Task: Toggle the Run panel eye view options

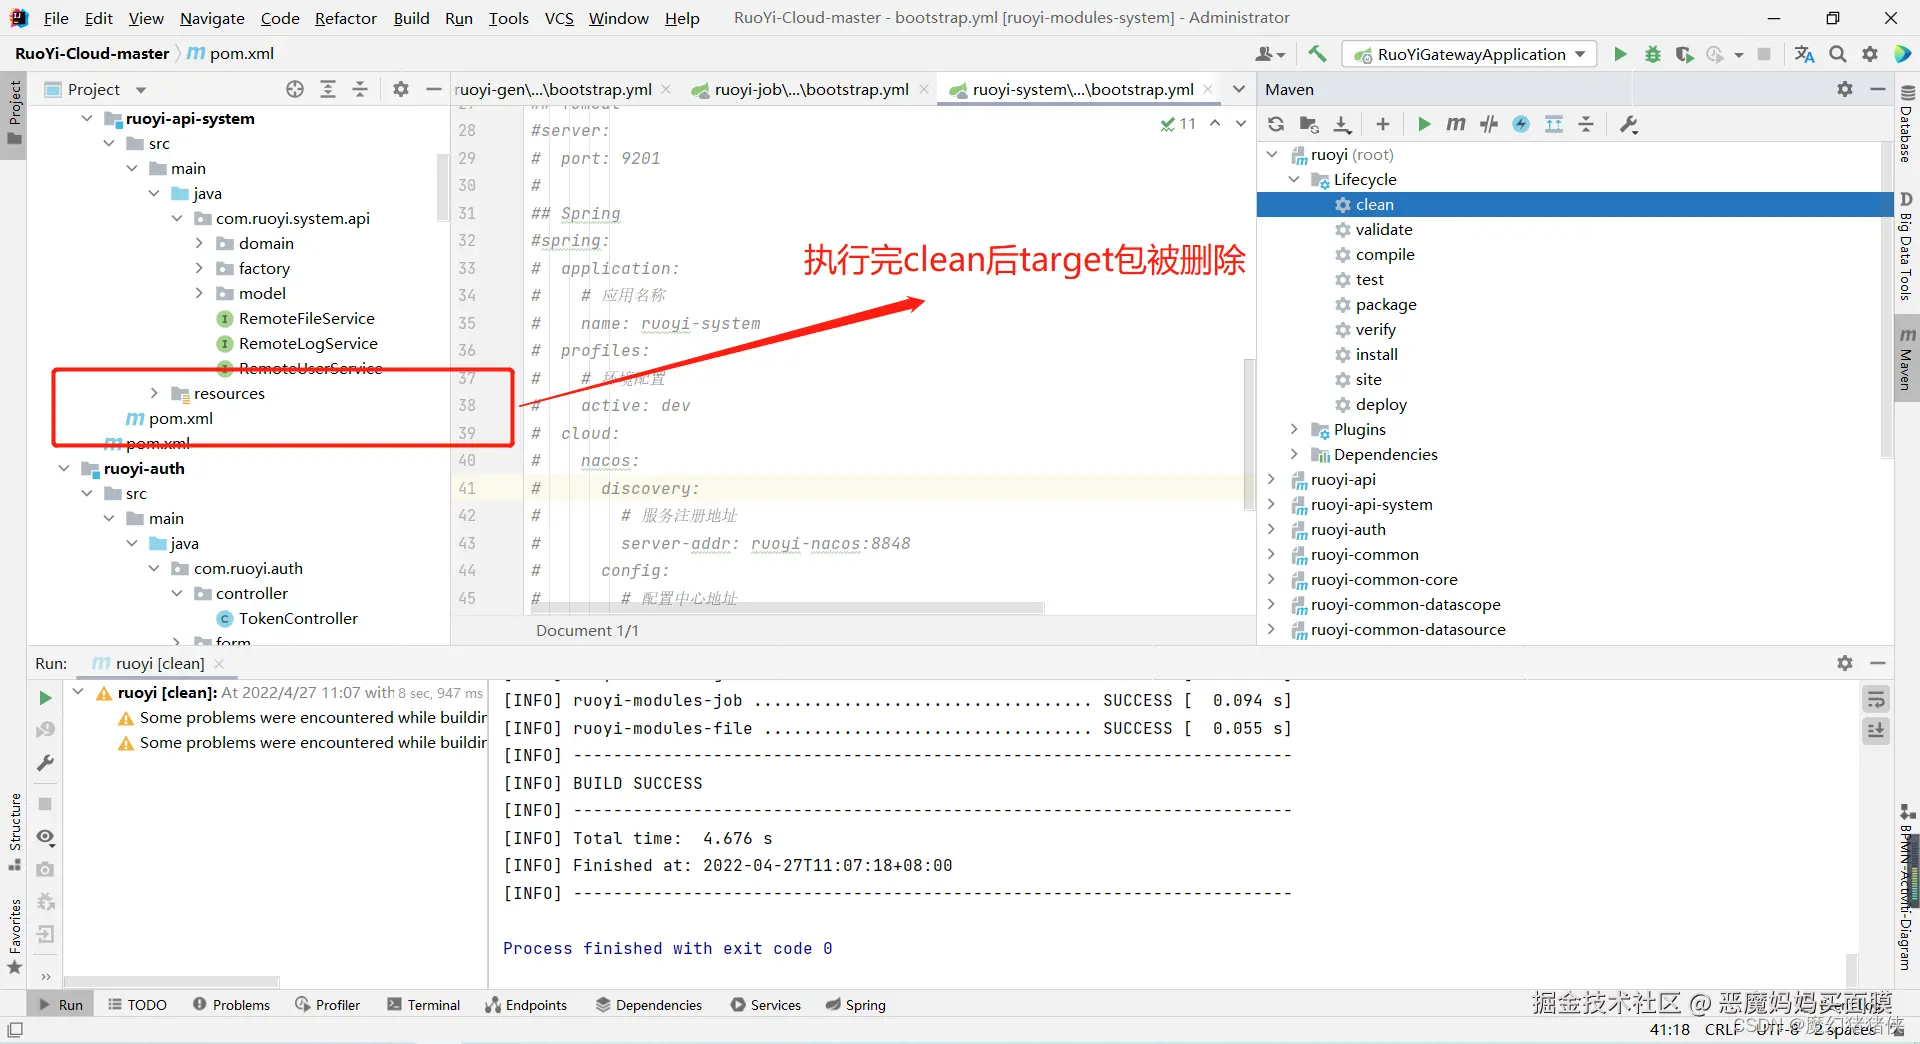Action: pos(45,837)
